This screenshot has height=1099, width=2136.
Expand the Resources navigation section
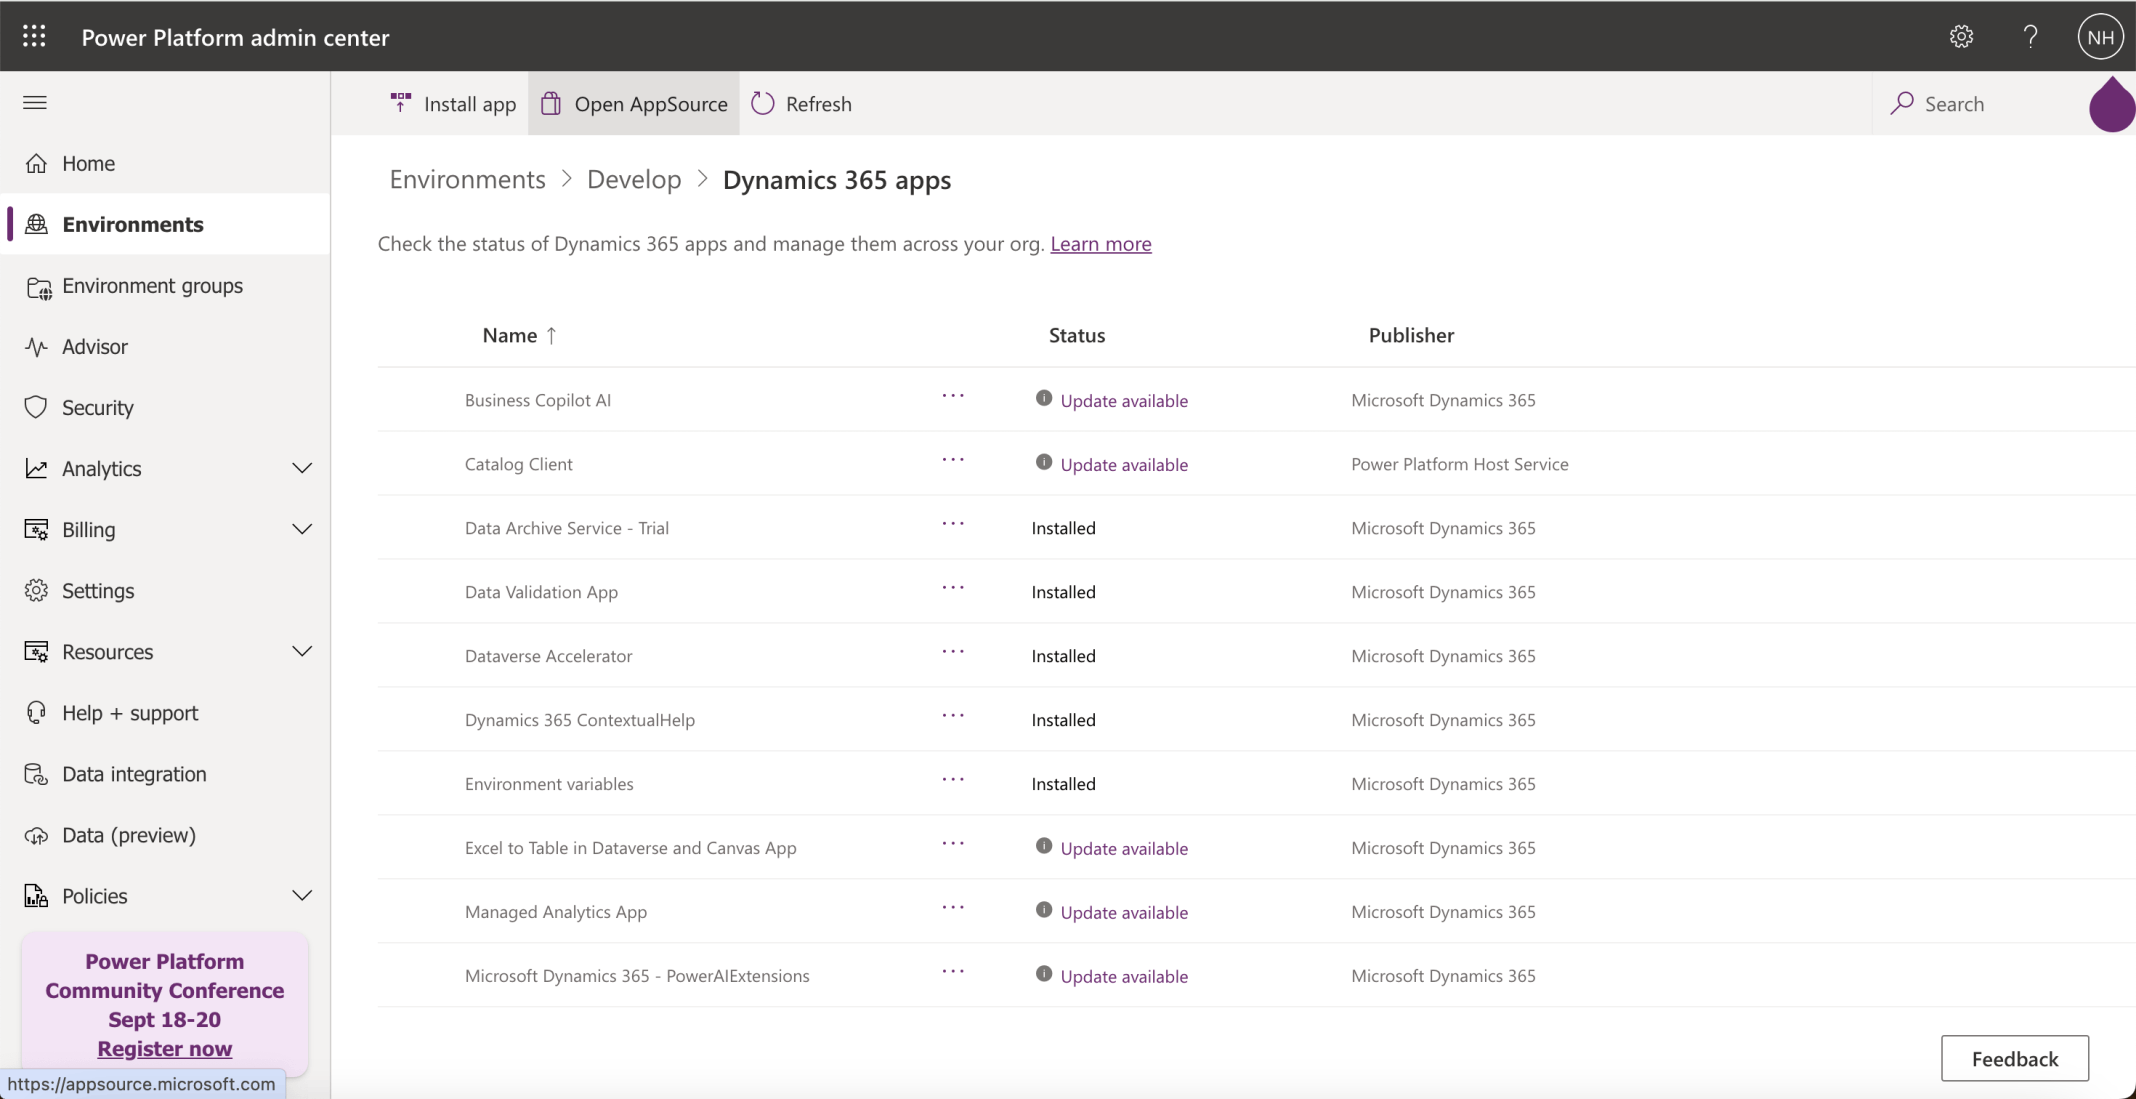pos(301,652)
